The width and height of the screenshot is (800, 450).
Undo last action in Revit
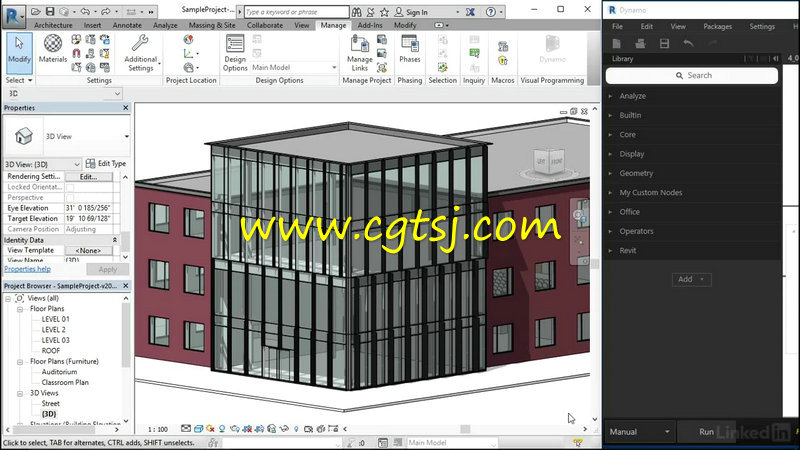[x=85, y=12]
